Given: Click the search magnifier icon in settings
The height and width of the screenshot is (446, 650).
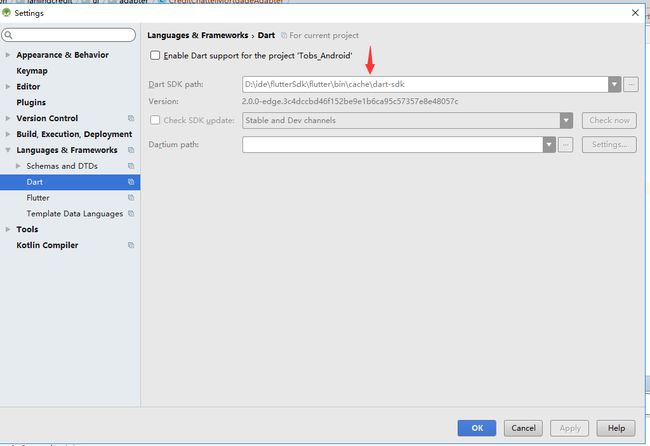Looking at the screenshot, I should (8, 35).
